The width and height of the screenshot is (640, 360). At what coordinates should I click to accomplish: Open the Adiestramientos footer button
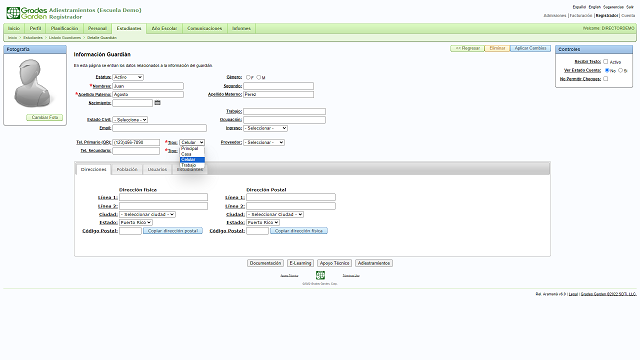coord(374,263)
